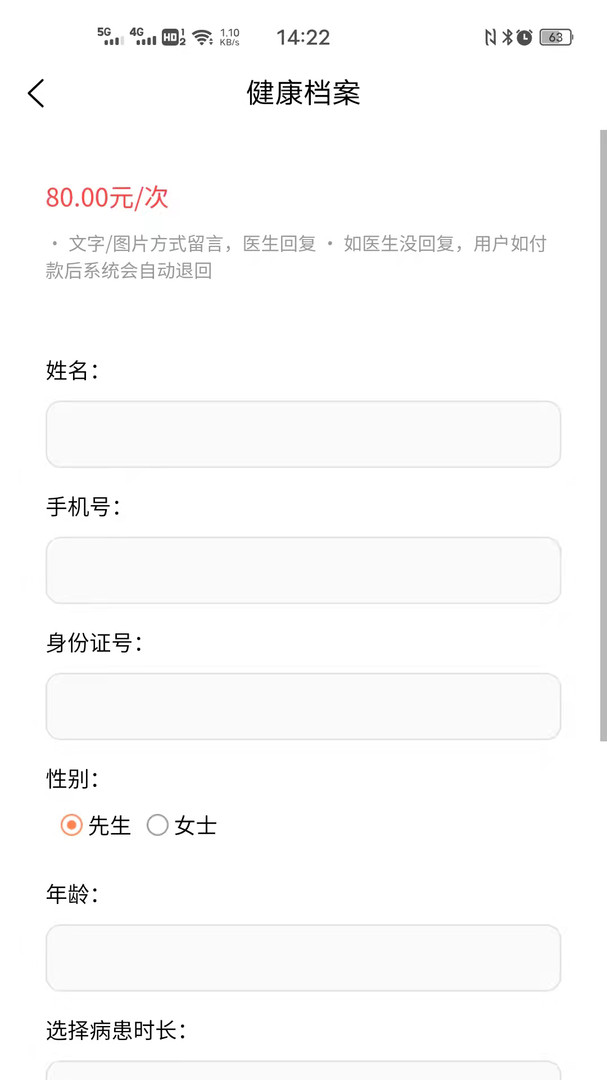Tap the 4G signal strength icon

143,37
